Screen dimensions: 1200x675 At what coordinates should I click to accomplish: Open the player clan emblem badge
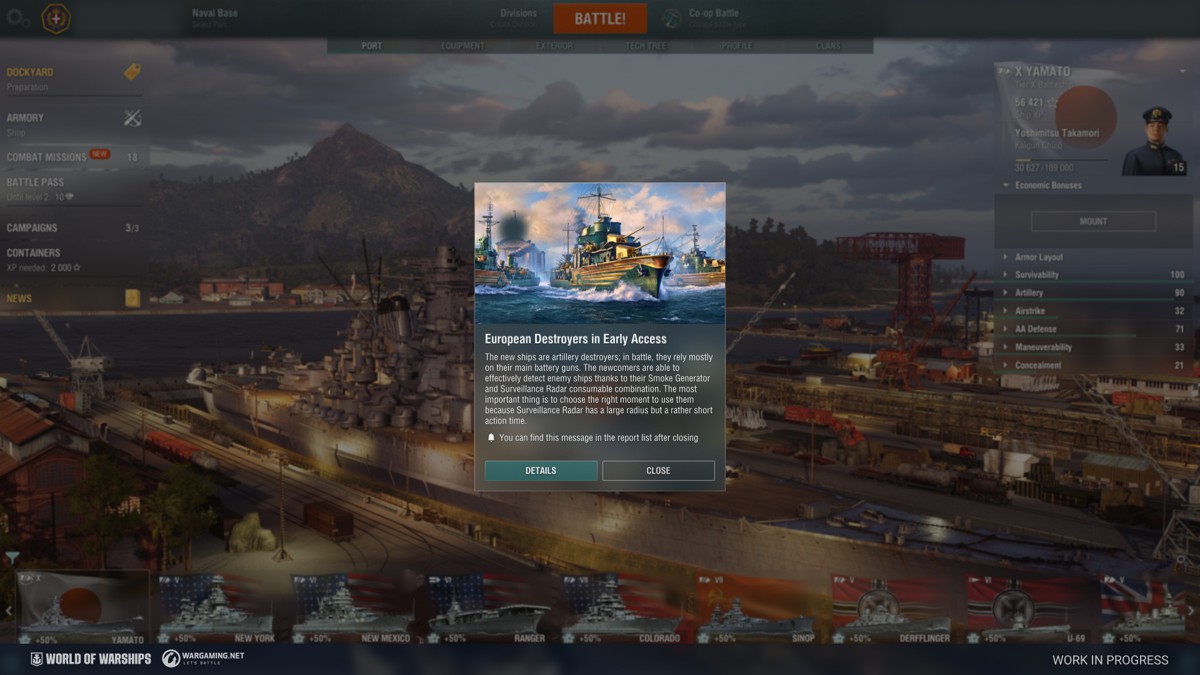point(56,18)
